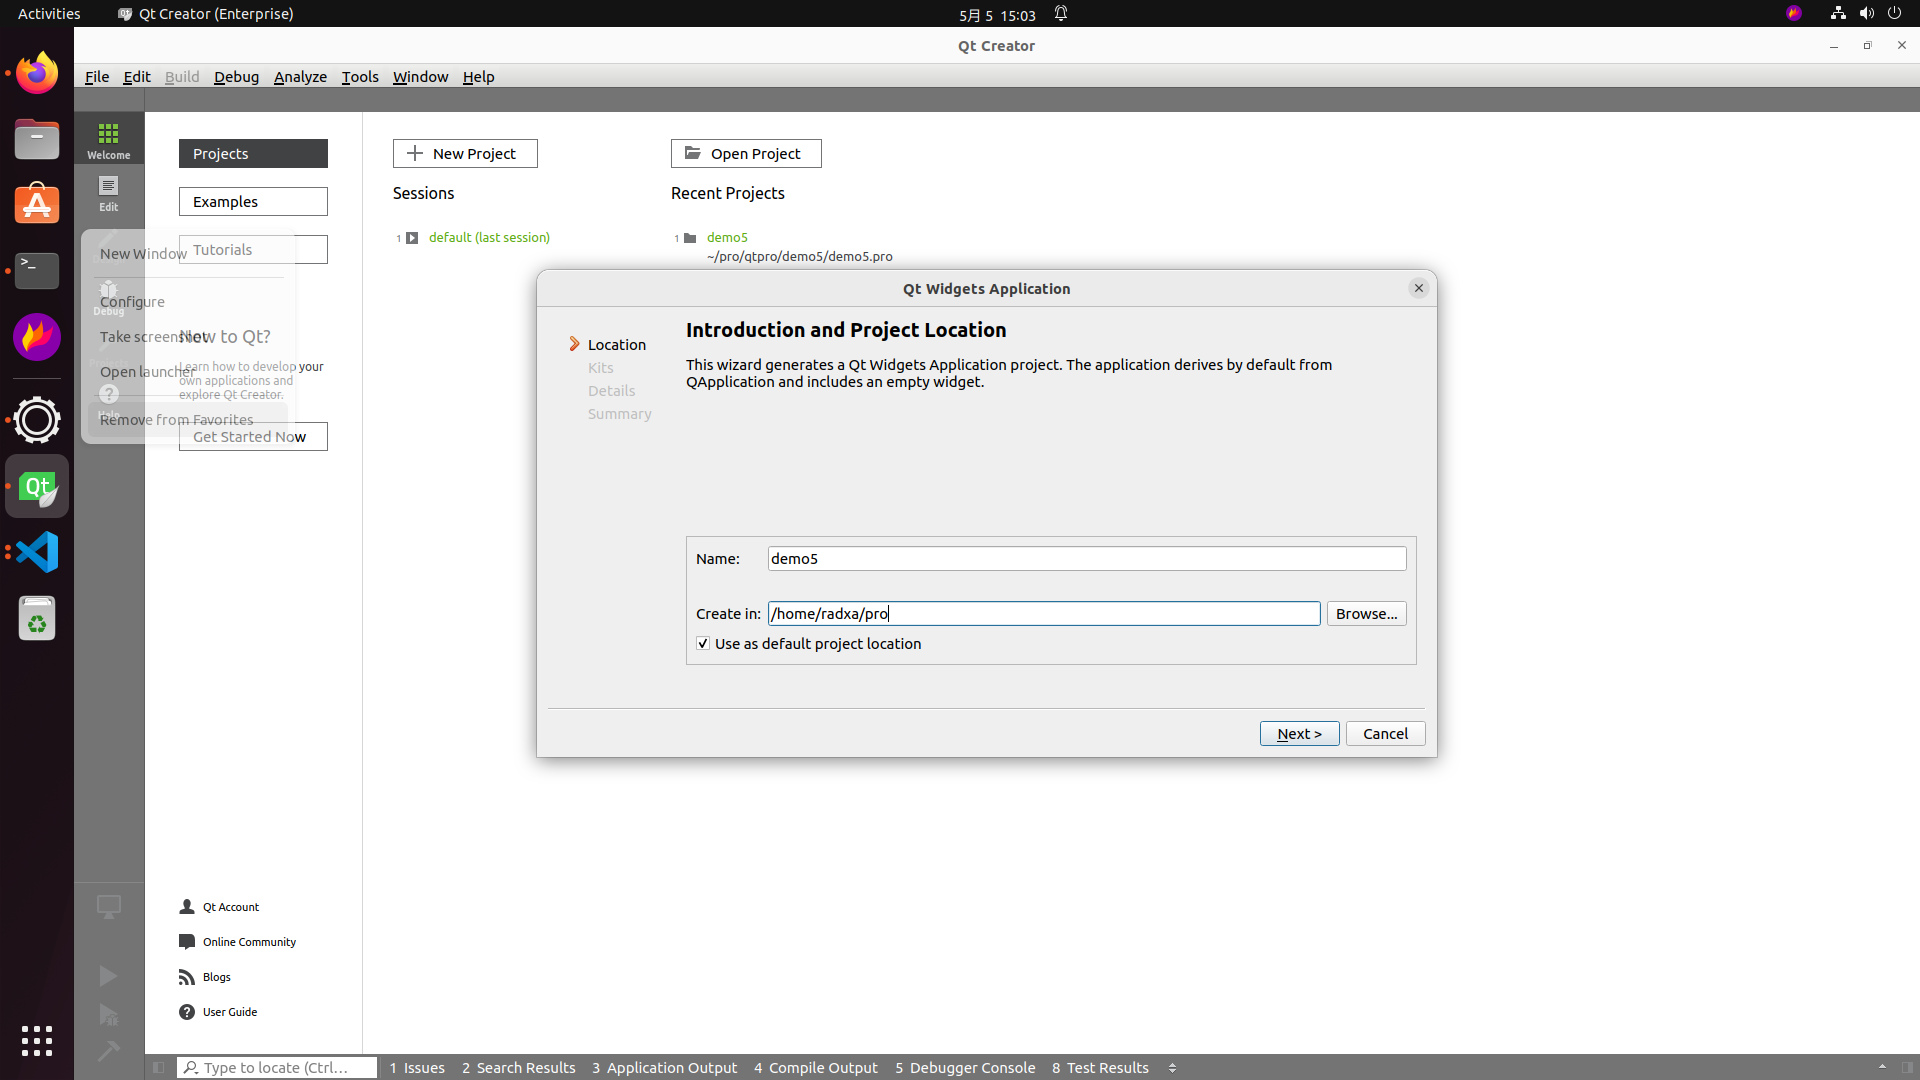The width and height of the screenshot is (1920, 1080).
Task: Select the default last session
Action: [489, 237]
